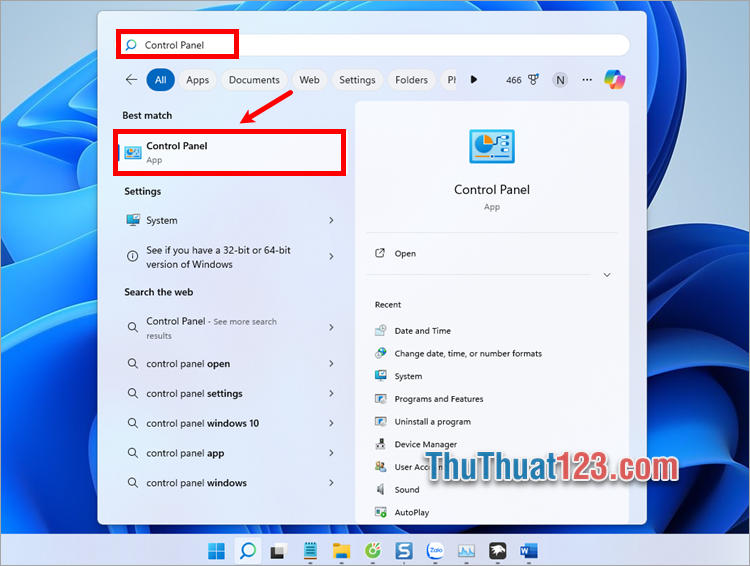Switch to the Apps filter tab
This screenshot has width=750, height=566.
198,80
